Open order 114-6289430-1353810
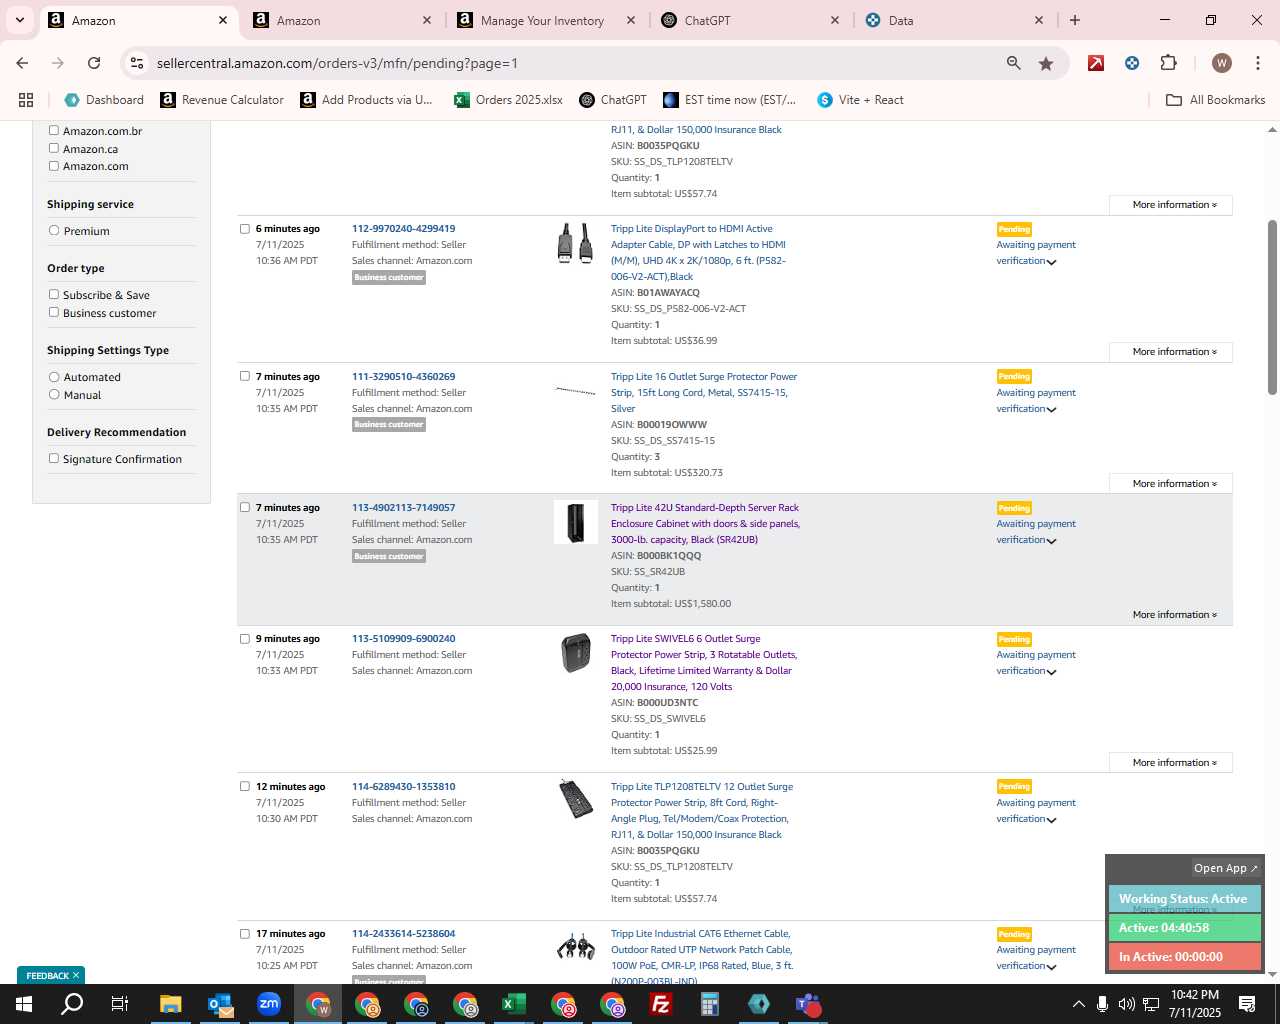 (403, 787)
